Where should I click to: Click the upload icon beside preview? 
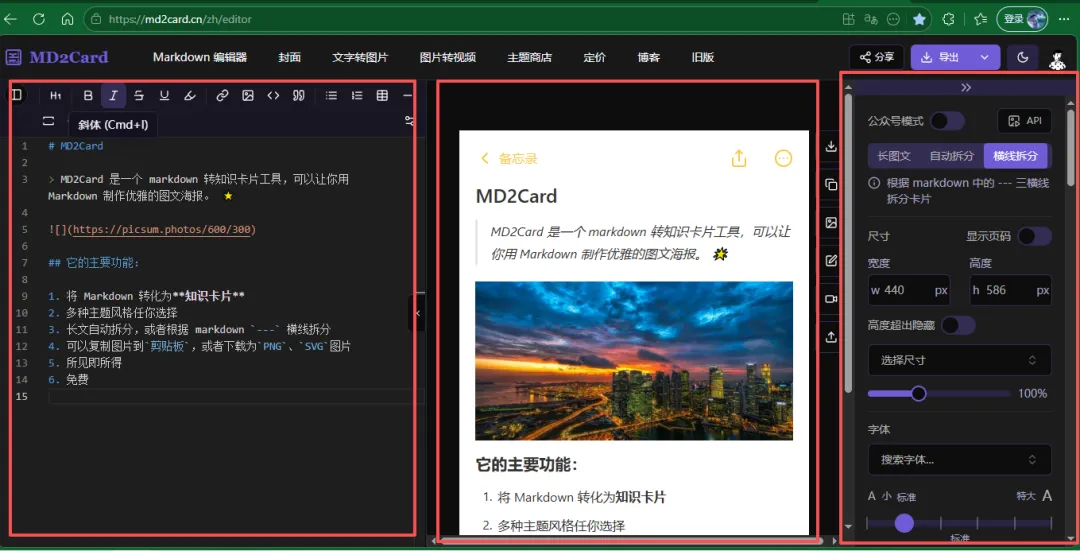831,337
